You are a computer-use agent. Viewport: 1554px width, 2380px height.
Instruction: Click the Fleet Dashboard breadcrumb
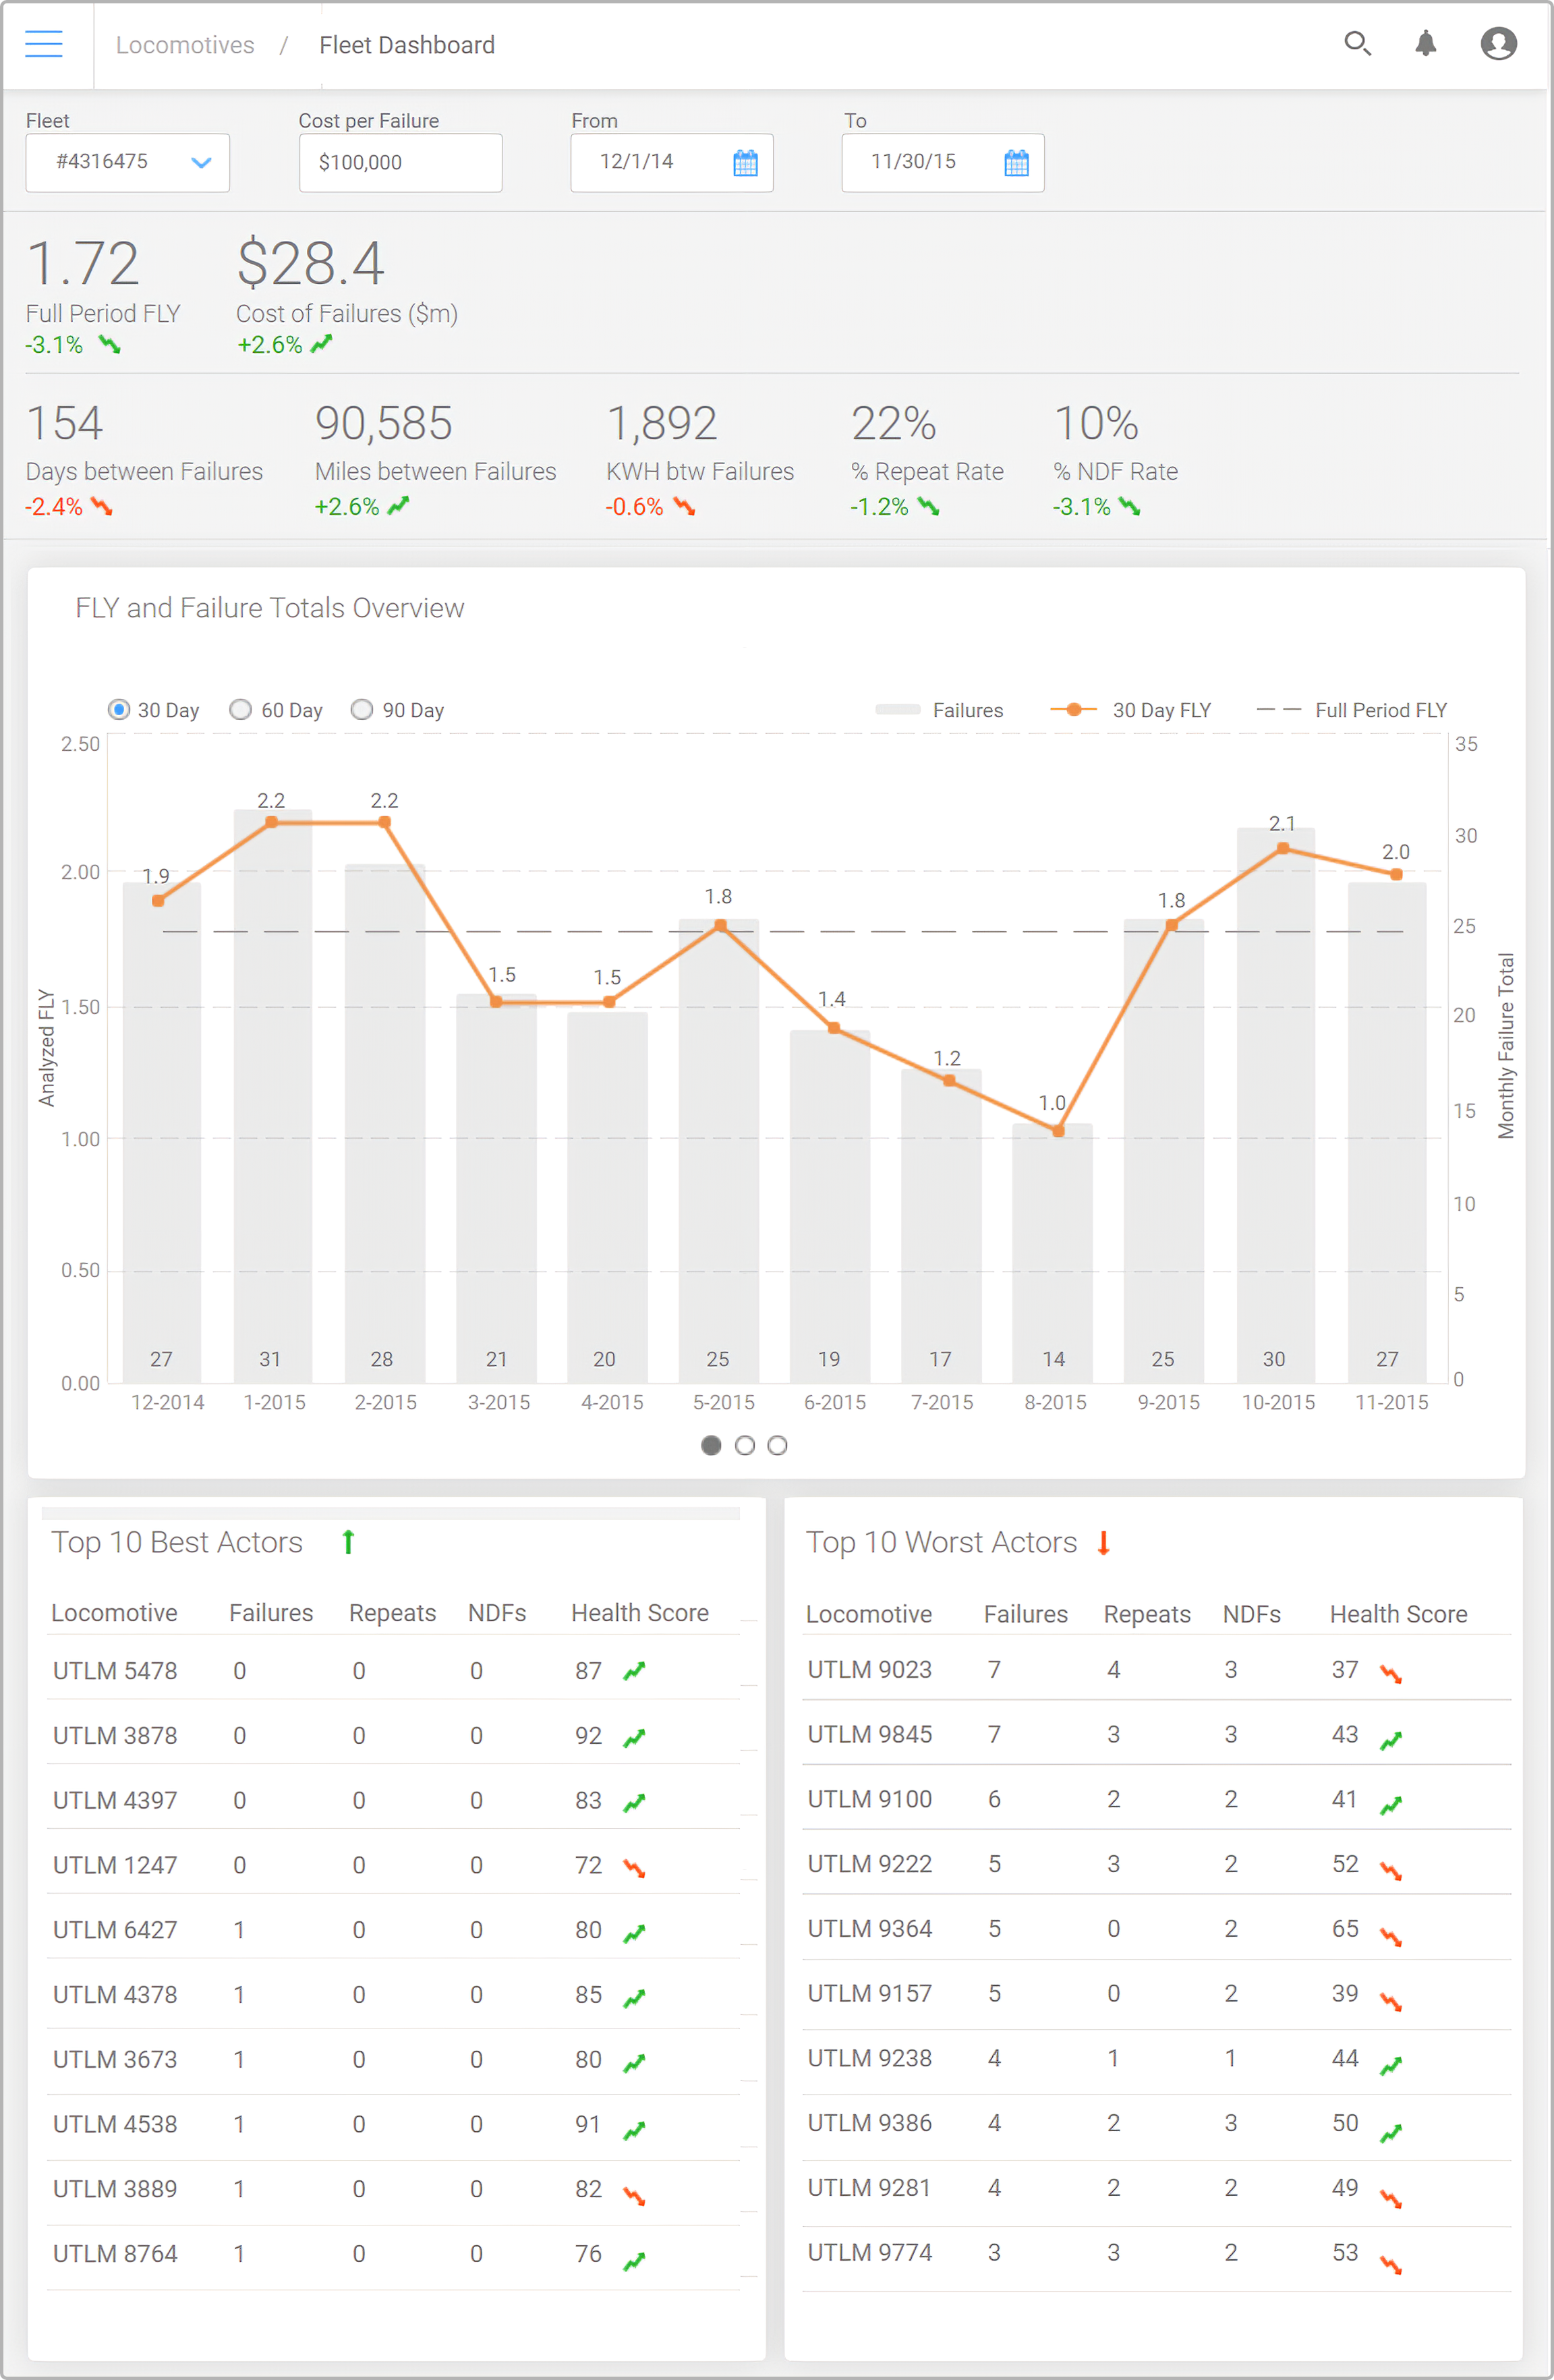click(x=406, y=45)
